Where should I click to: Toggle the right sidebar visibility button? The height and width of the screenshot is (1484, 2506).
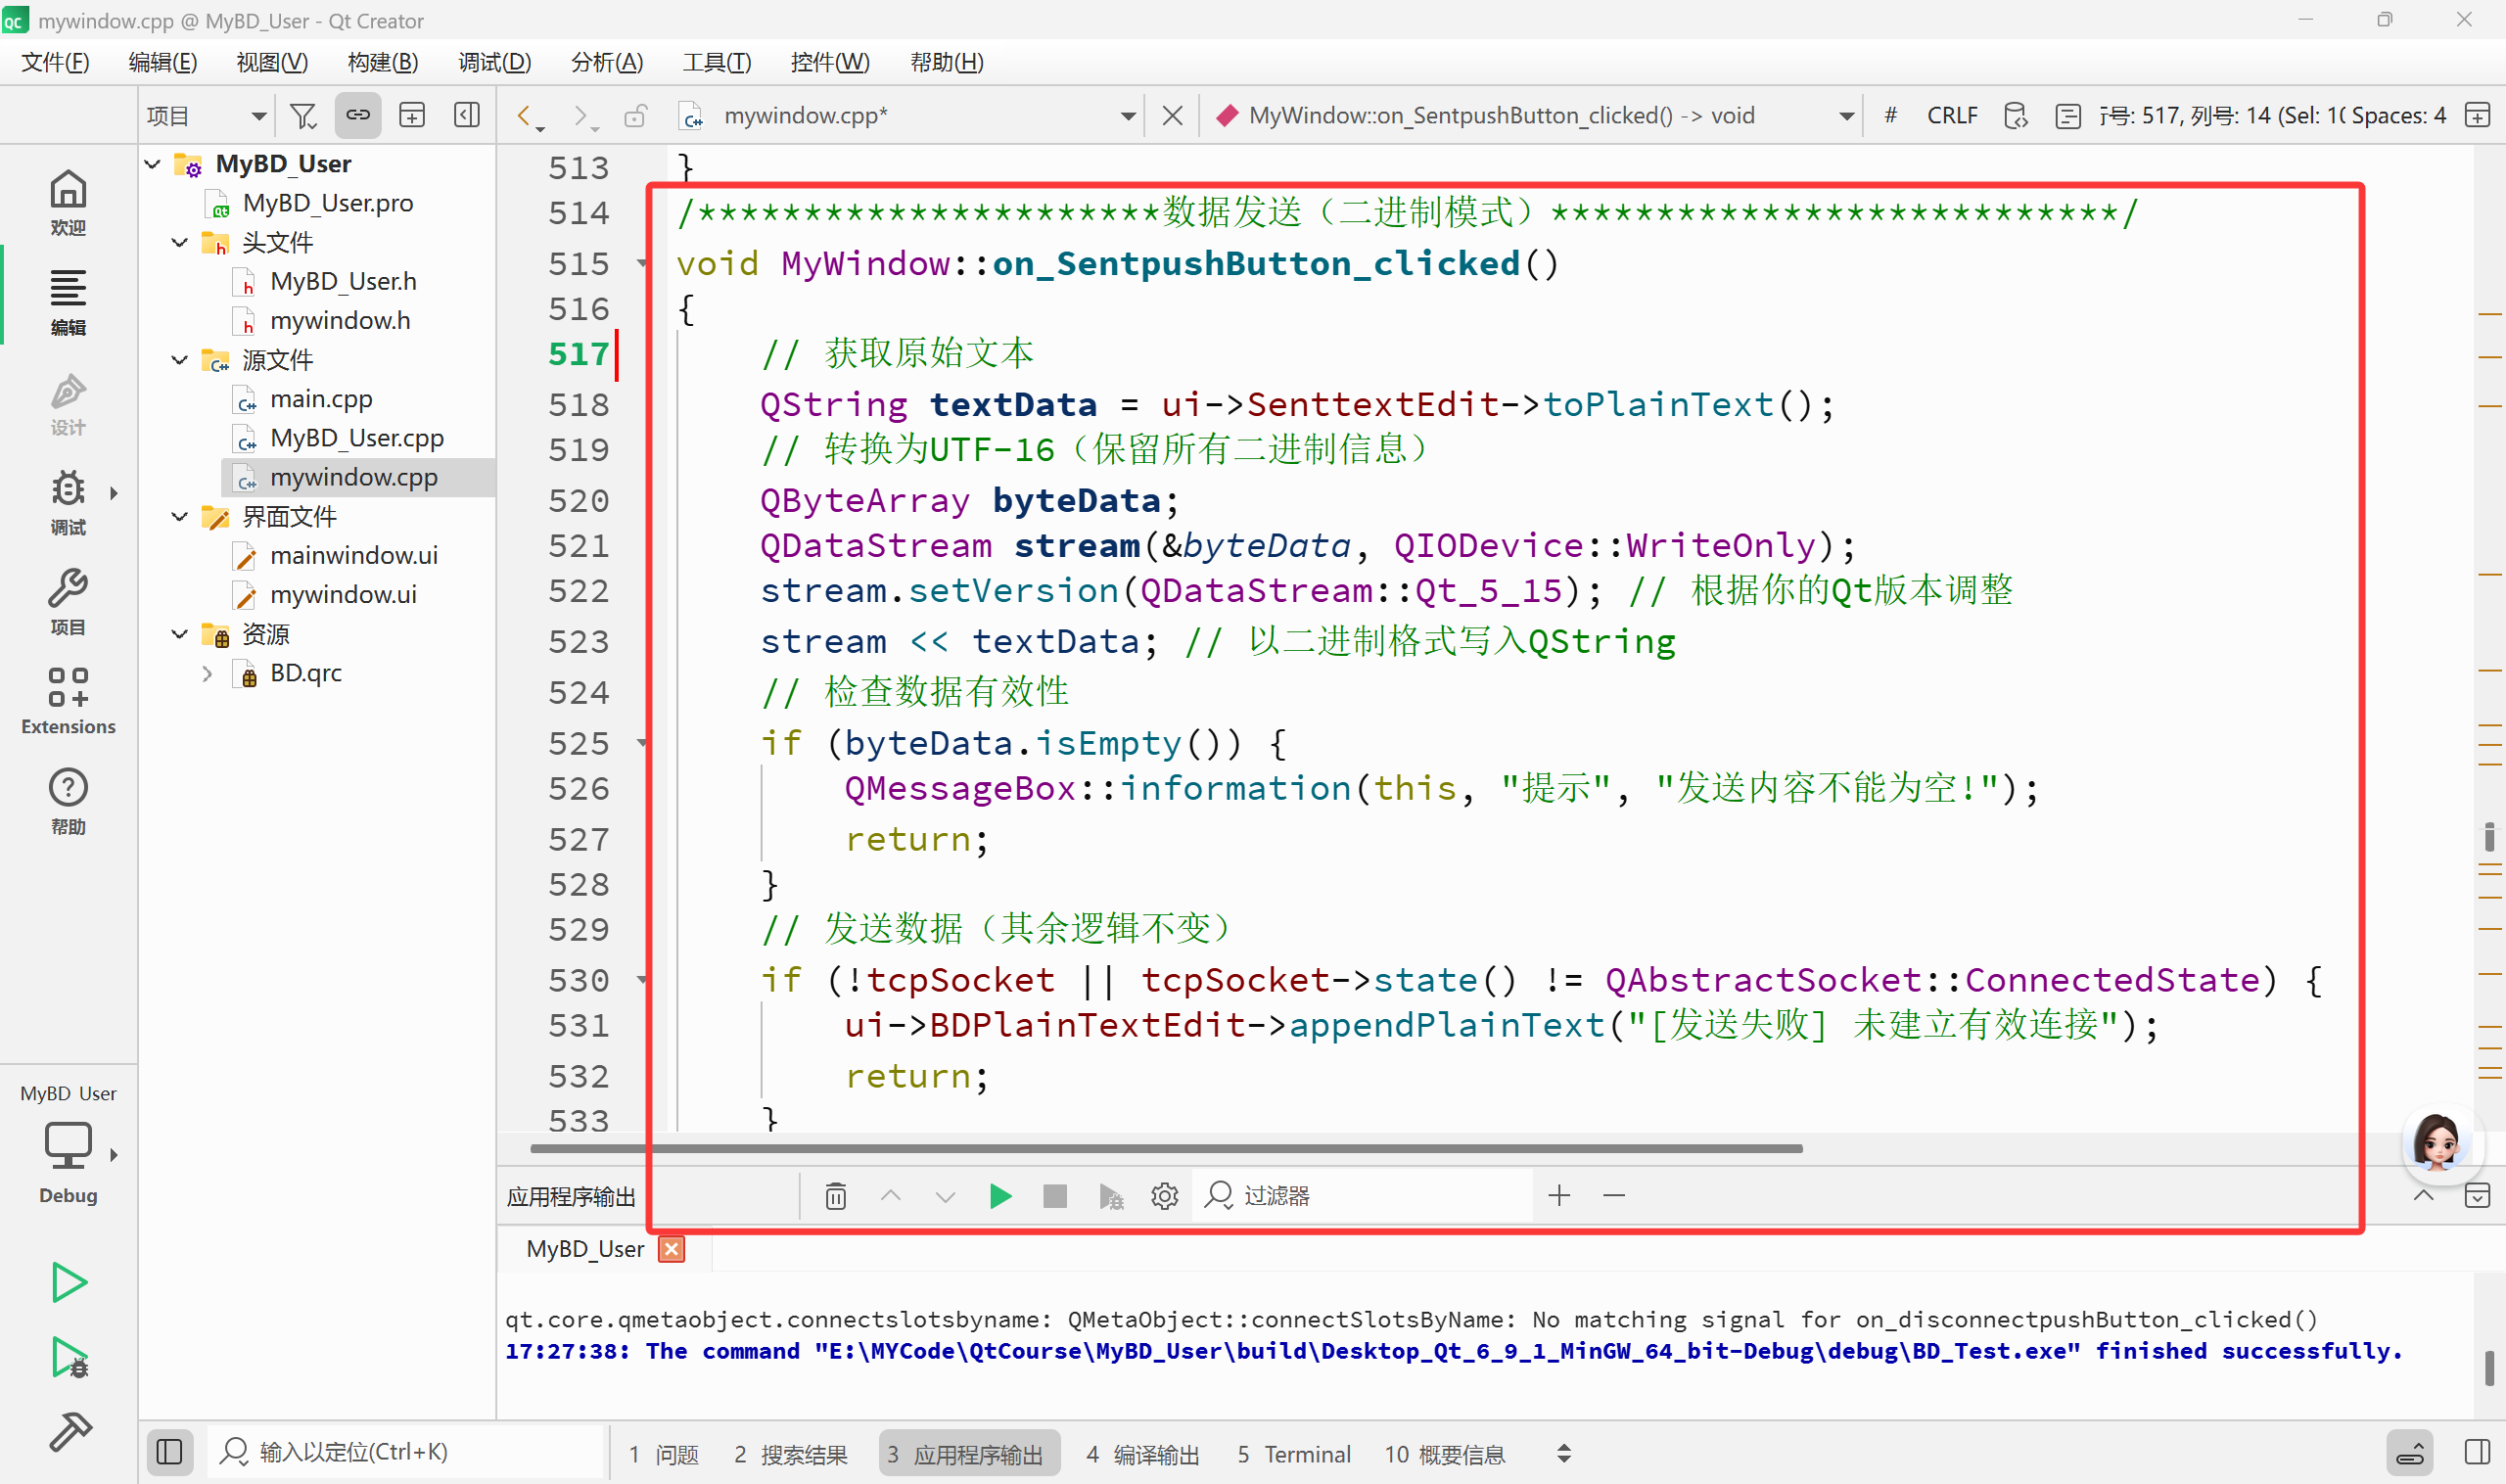point(2477,1452)
